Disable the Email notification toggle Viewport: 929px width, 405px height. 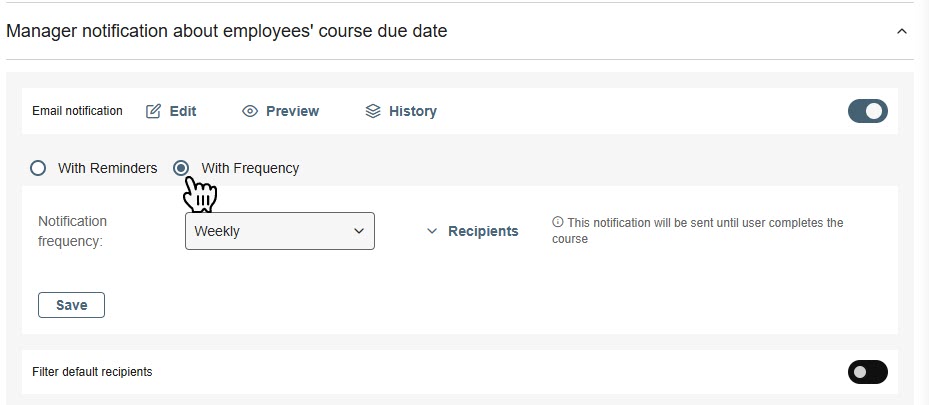867,111
